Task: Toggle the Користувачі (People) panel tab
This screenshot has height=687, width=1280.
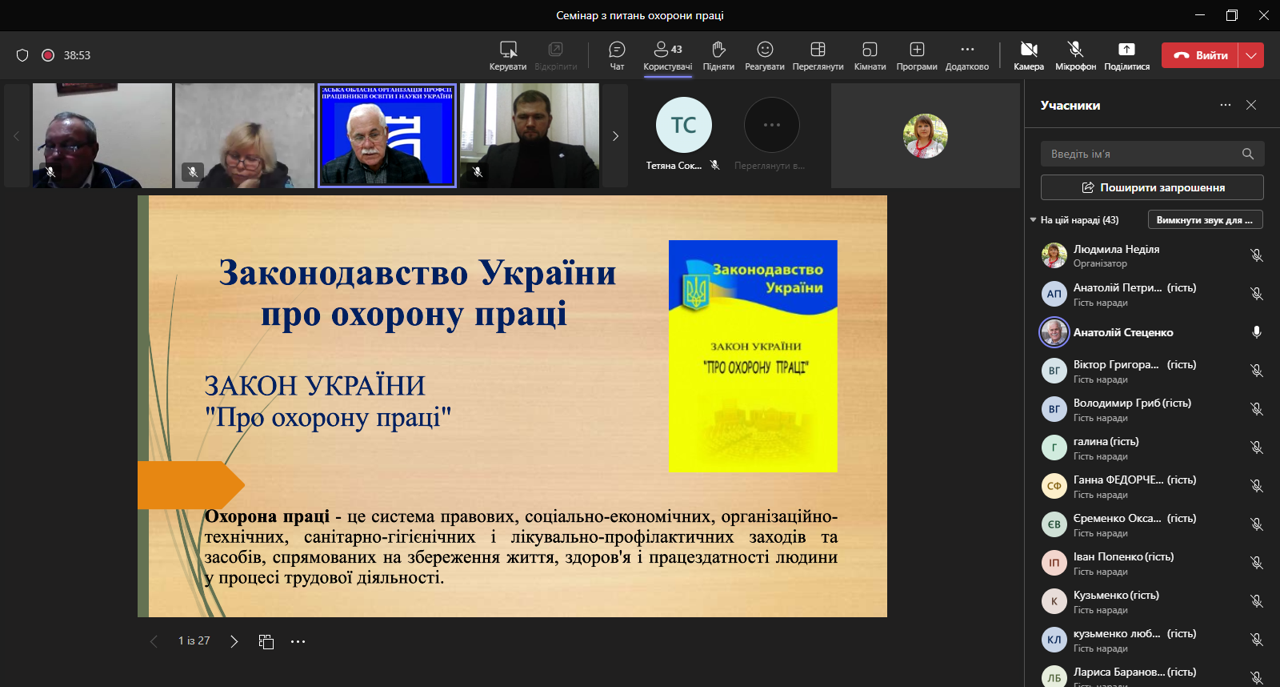Action: tap(667, 55)
